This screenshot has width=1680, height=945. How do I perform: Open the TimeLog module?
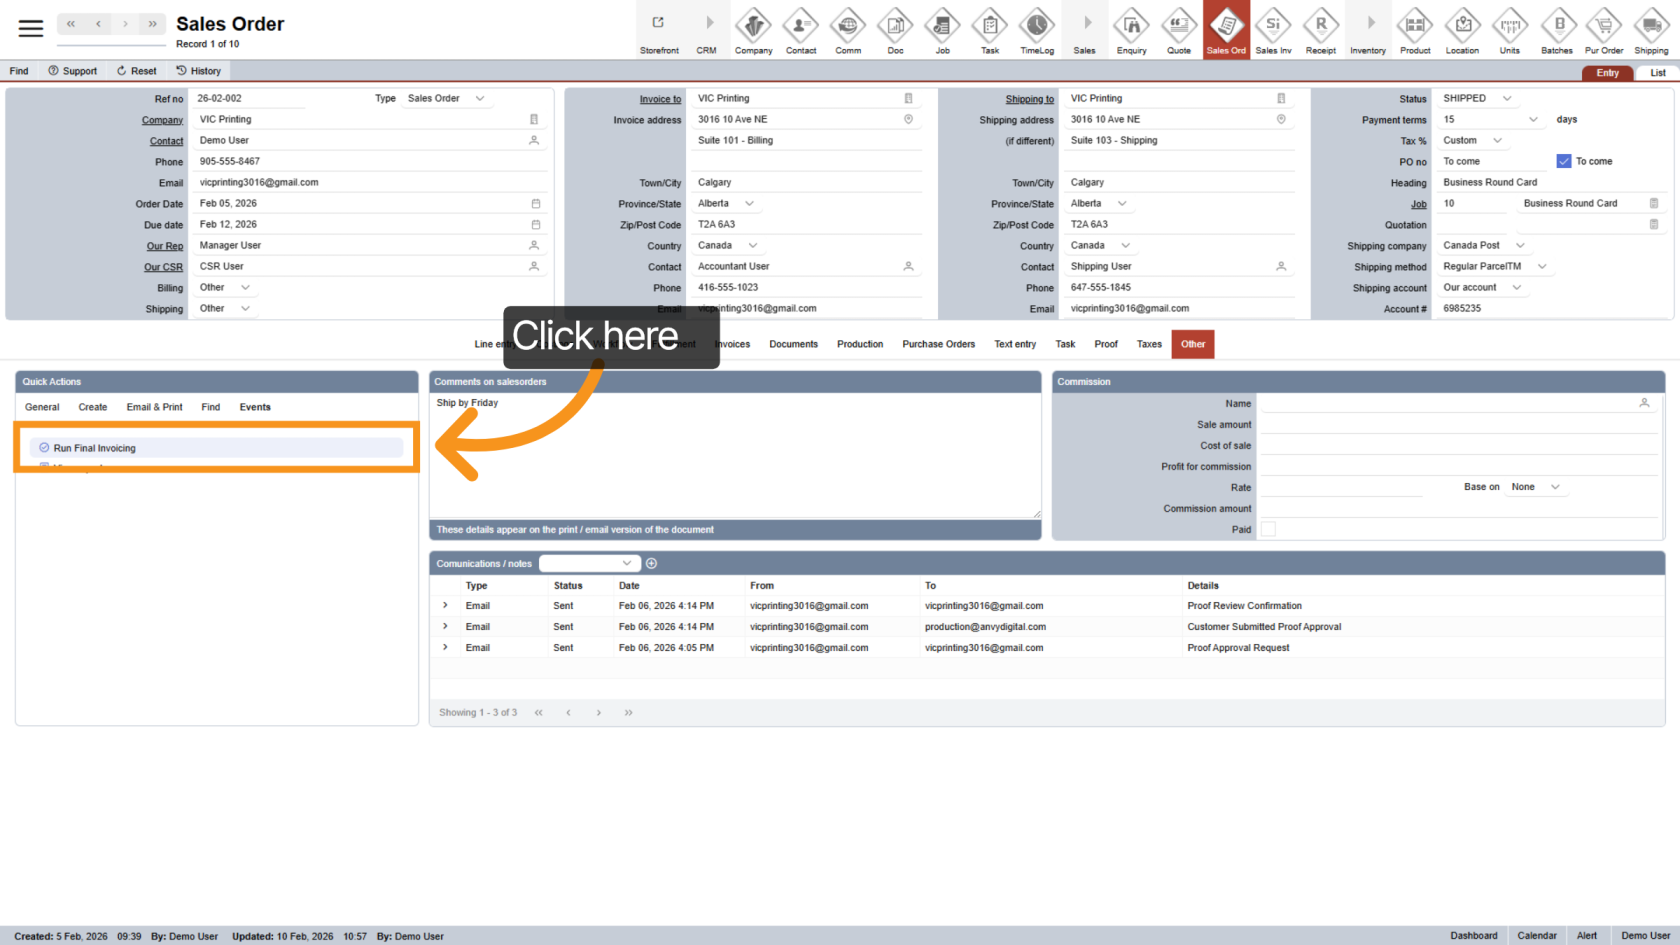[1037, 30]
